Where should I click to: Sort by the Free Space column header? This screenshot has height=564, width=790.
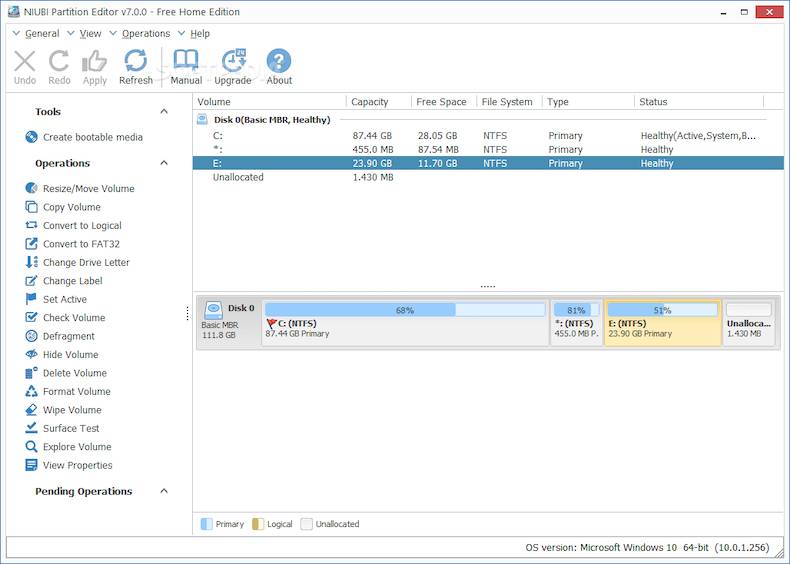click(x=441, y=102)
